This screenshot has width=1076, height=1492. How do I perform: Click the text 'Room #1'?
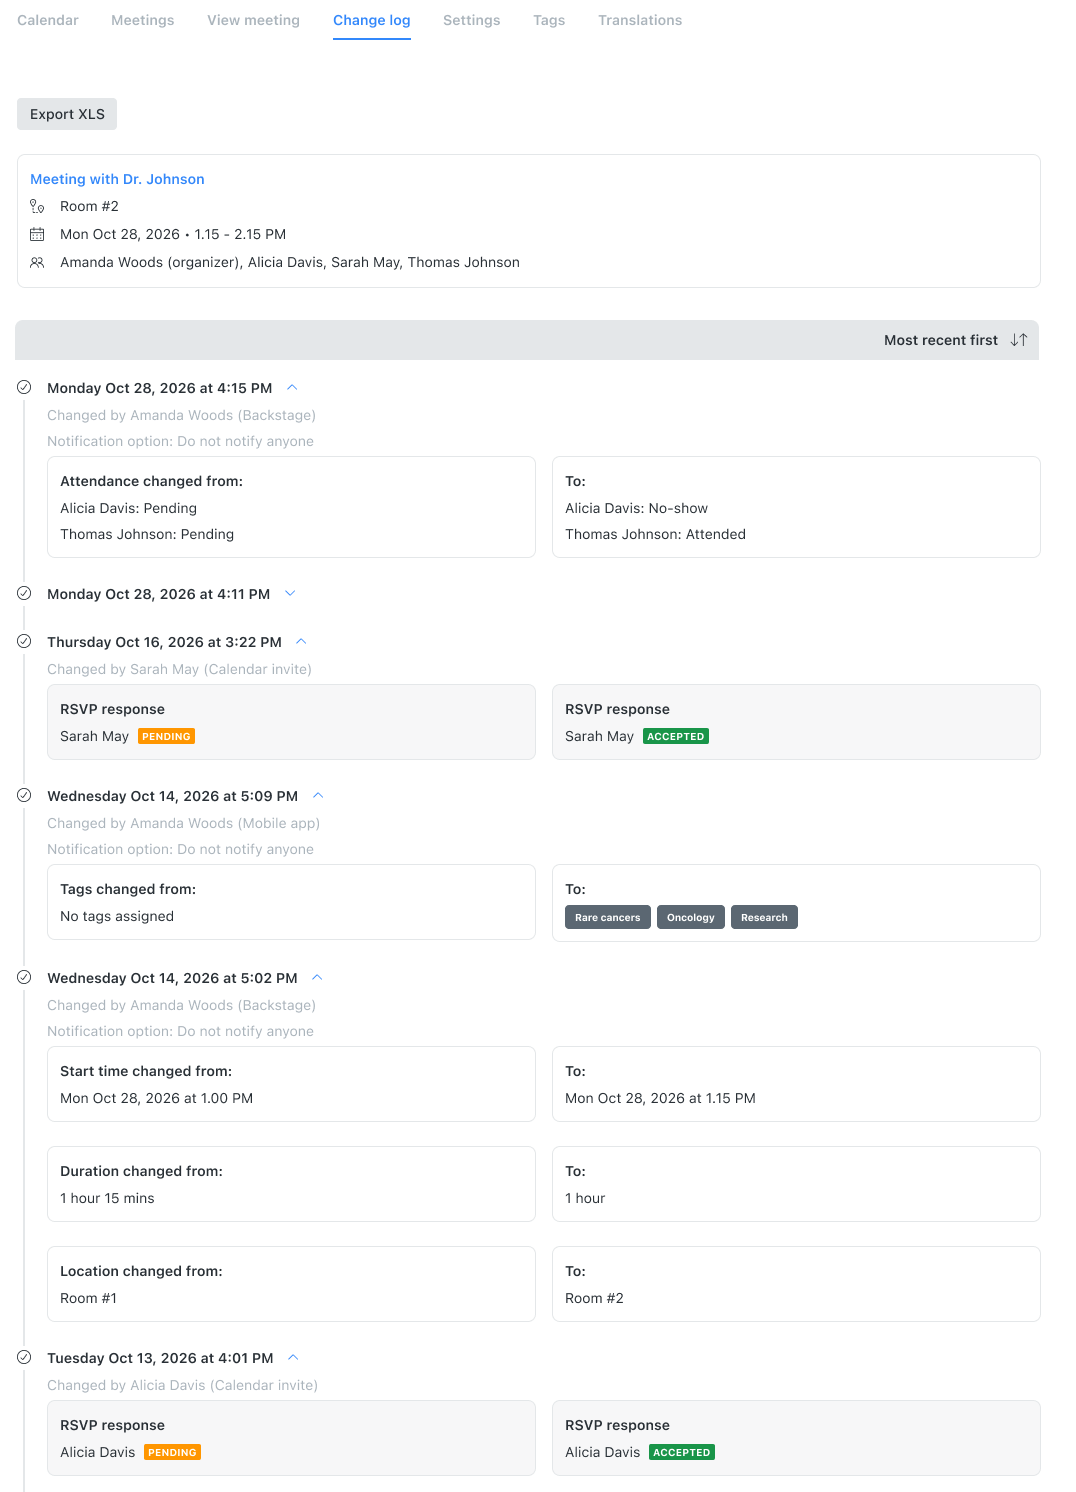click(x=88, y=1298)
